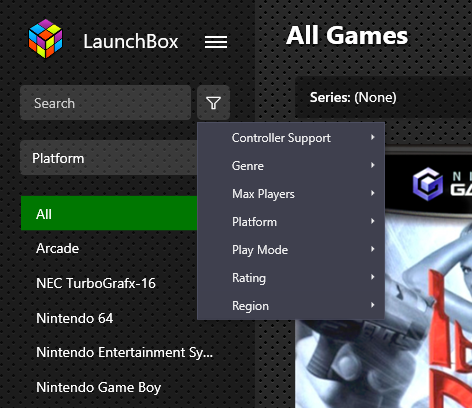Select All in the platform list

109,213
